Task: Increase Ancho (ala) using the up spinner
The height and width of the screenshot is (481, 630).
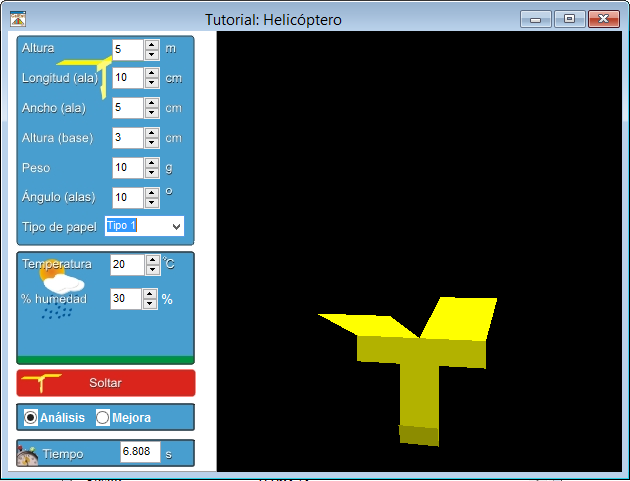Action: coord(151,103)
